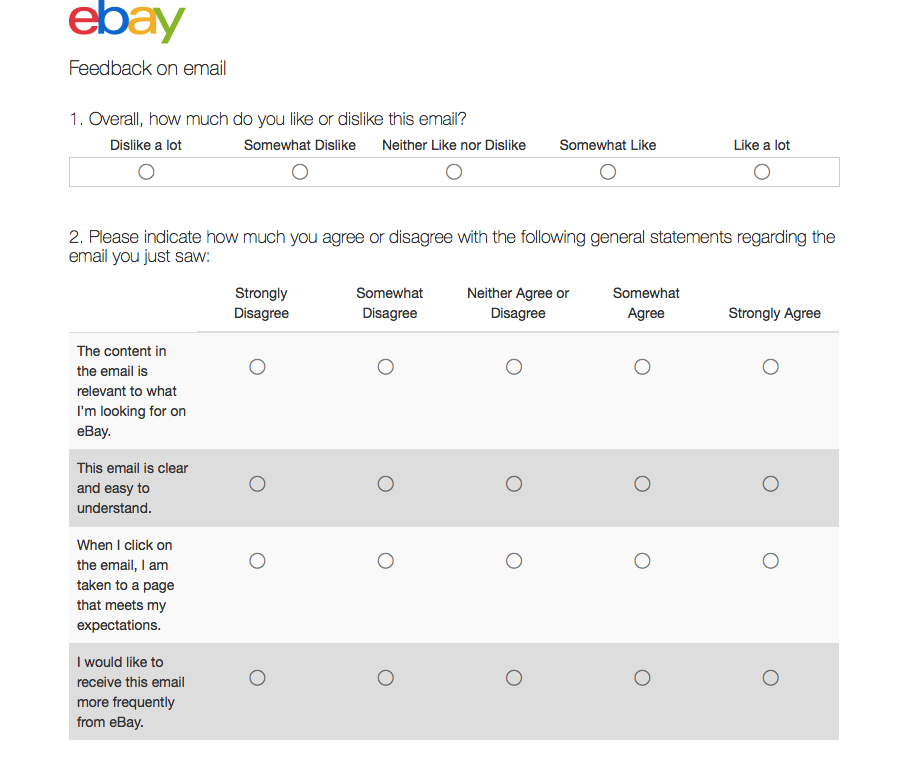The height and width of the screenshot is (775, 905).
Task: Choose Neither Agree or Disagree for clear email
Action: pos(514,484)
